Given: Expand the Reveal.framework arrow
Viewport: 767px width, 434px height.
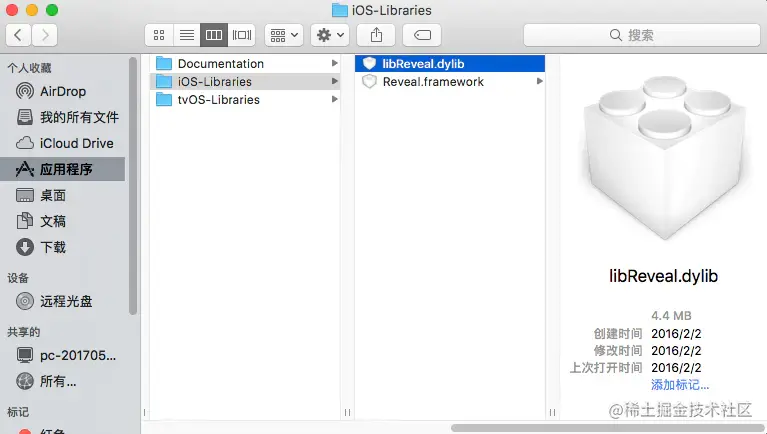Looking at the screenshot, I should 540,81.
